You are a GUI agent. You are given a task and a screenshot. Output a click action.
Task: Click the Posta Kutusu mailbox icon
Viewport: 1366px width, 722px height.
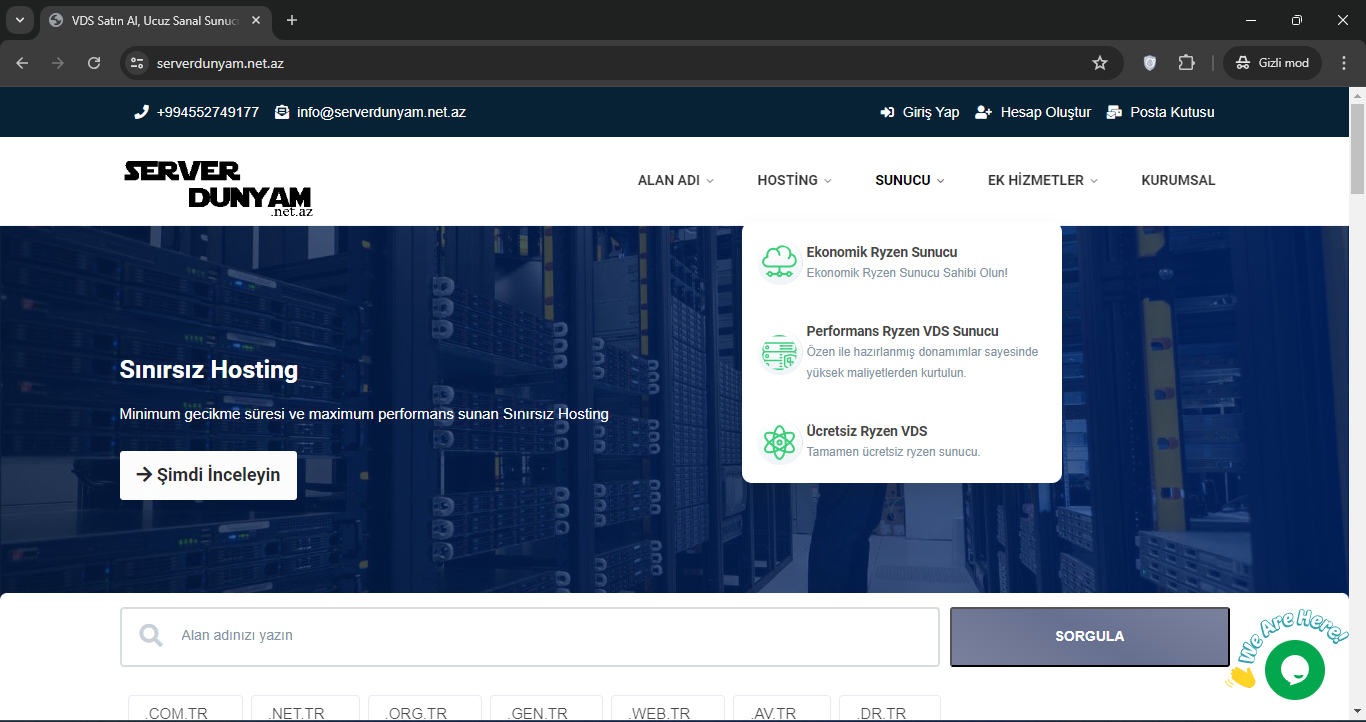point(1114,112)
